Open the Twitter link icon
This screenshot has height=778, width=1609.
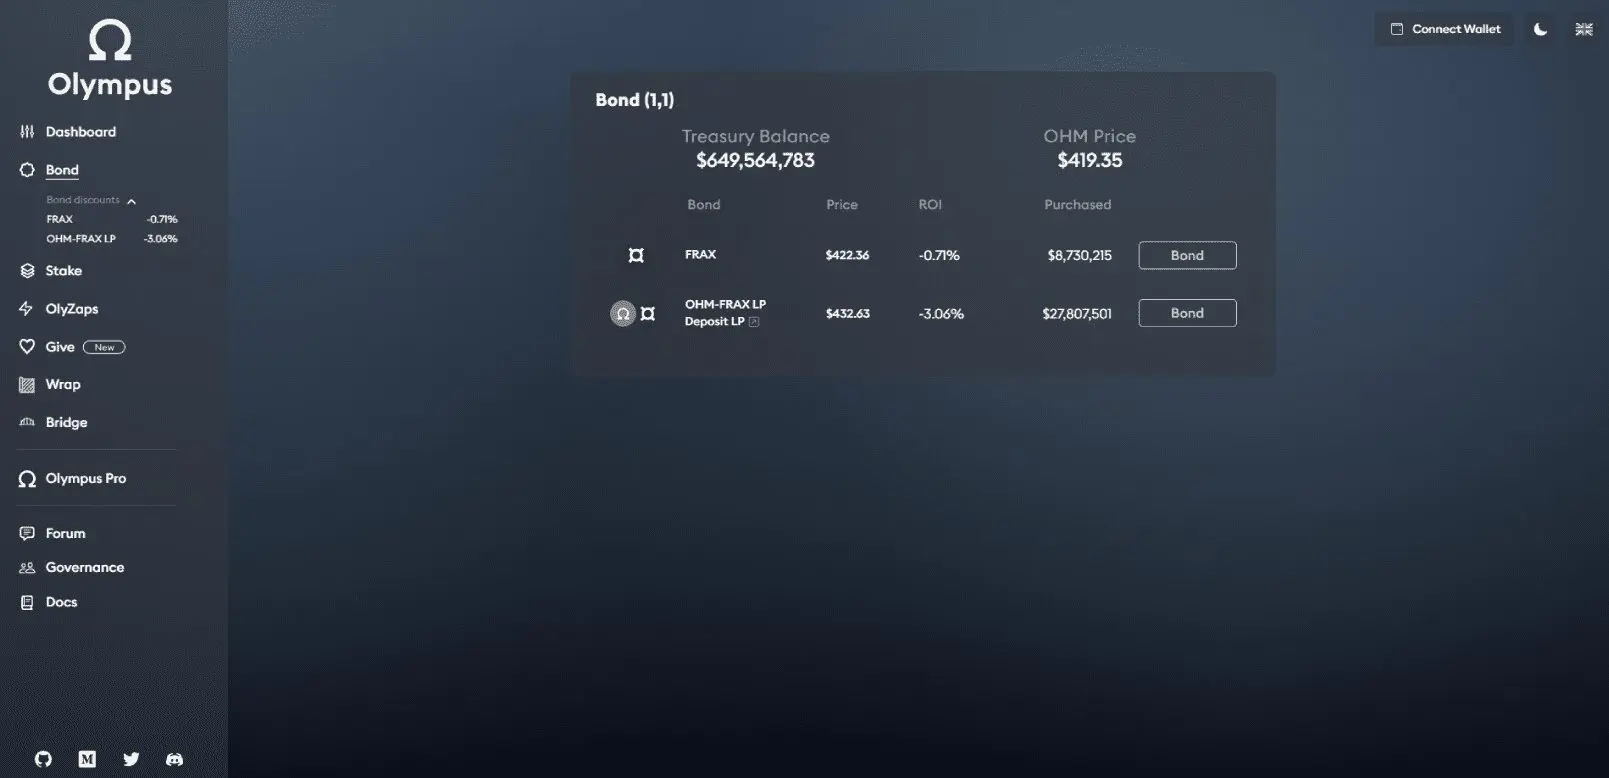coord(131,759)
